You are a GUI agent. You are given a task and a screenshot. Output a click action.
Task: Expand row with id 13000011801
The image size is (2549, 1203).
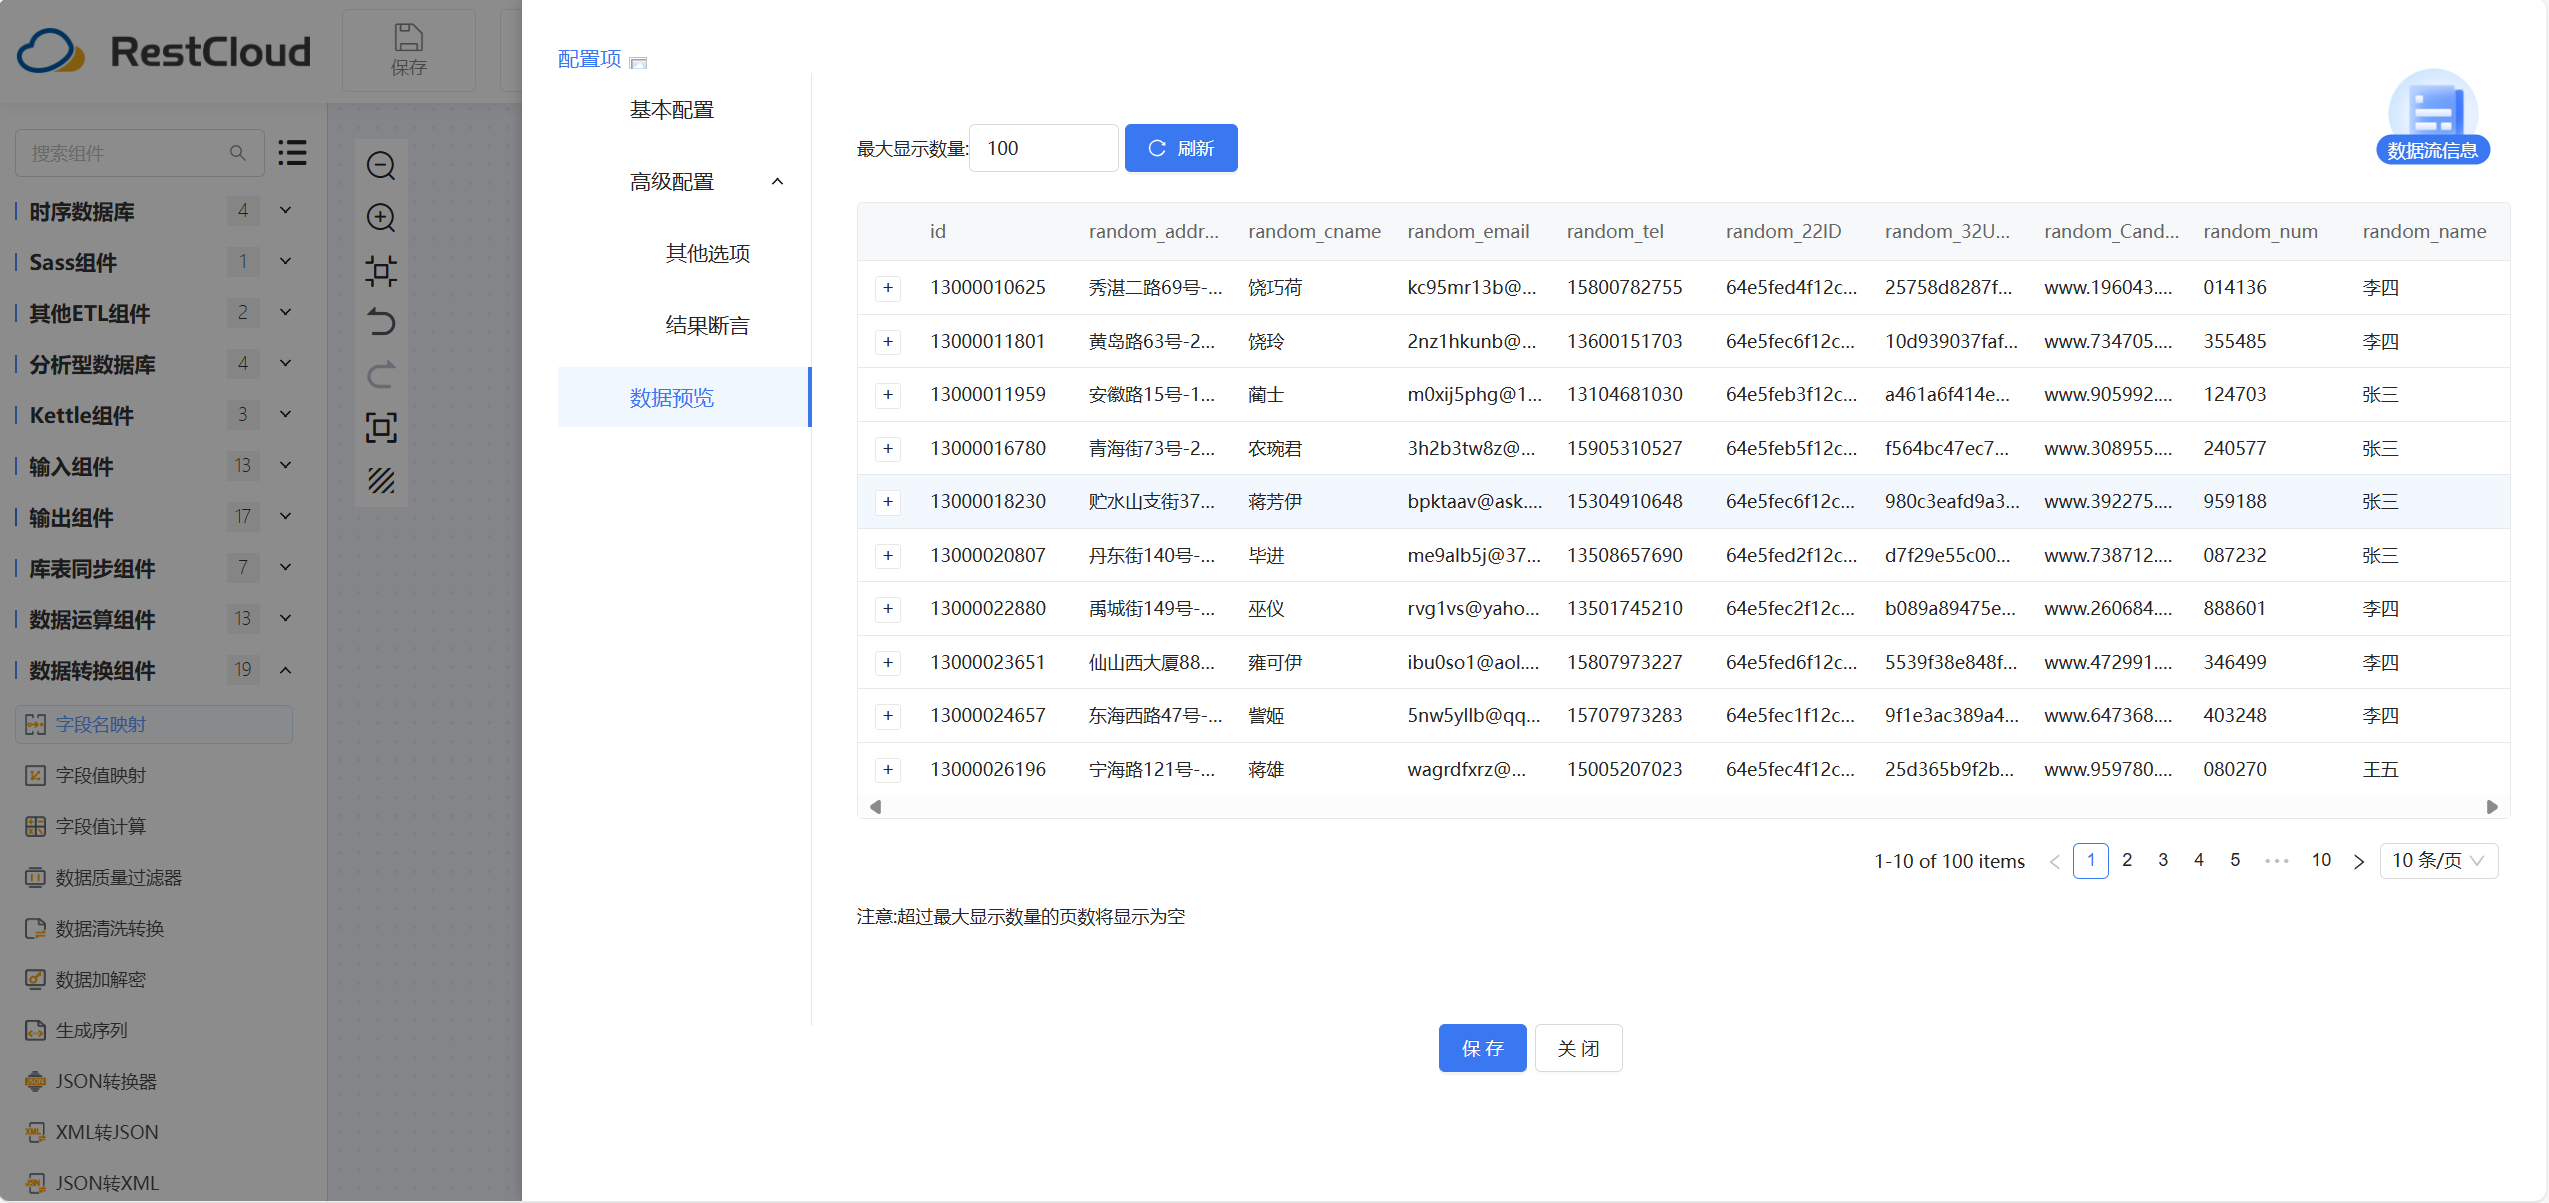[888, 342]
